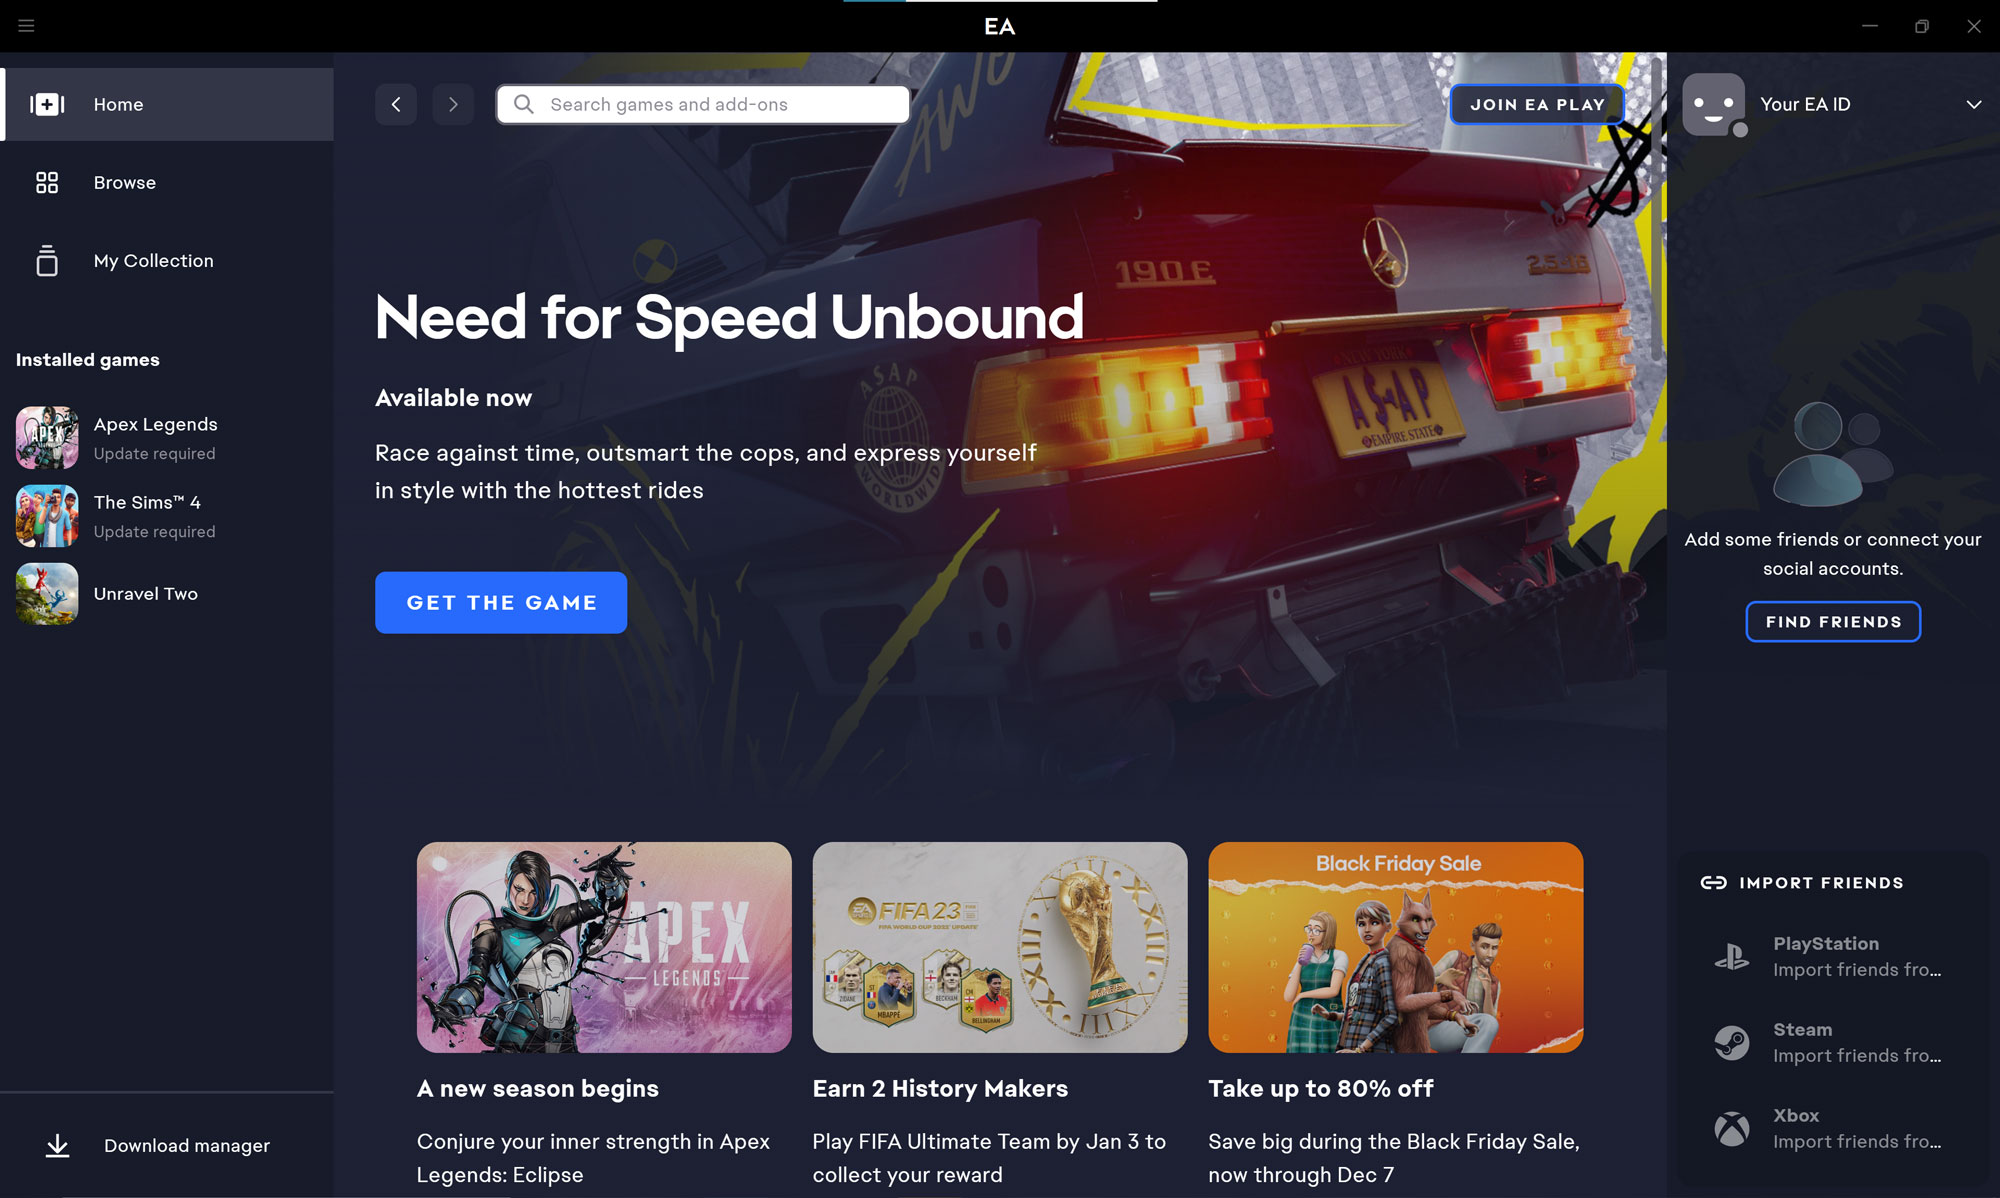This screenshot has height=1198, width=2000.
Task: Click the back navigation arrow
Action: (395, 103)
